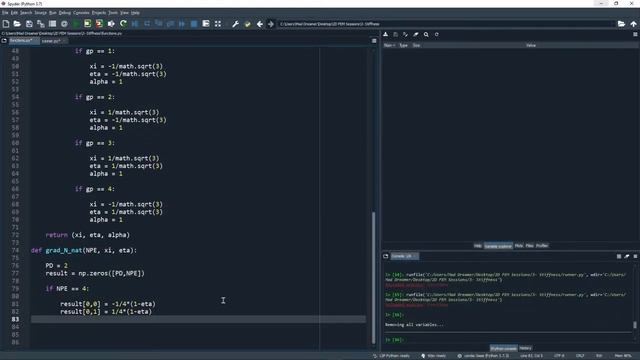Search variables magnifier icon
This screenshot has width=640, height=360.
point(426,35)
